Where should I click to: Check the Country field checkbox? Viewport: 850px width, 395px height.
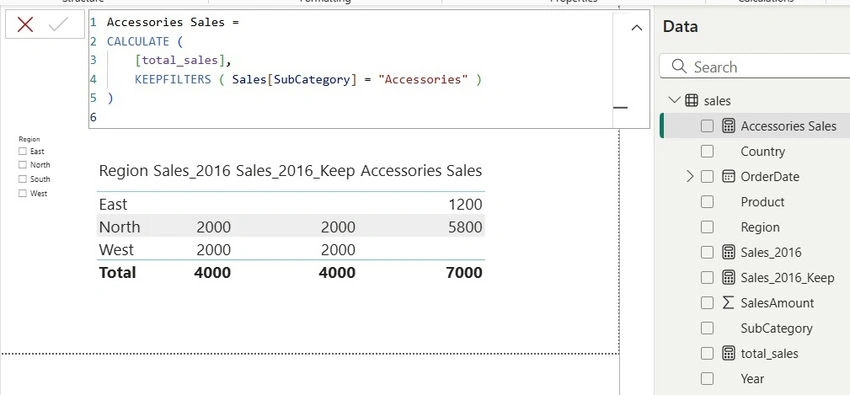[707, 152]
